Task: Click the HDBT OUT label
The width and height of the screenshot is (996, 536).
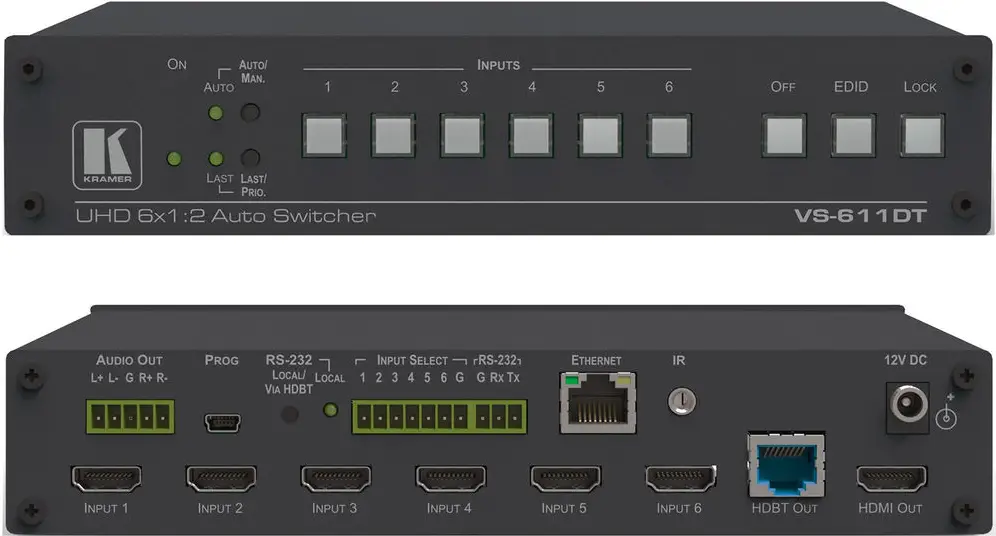Action: click(784, 509)
